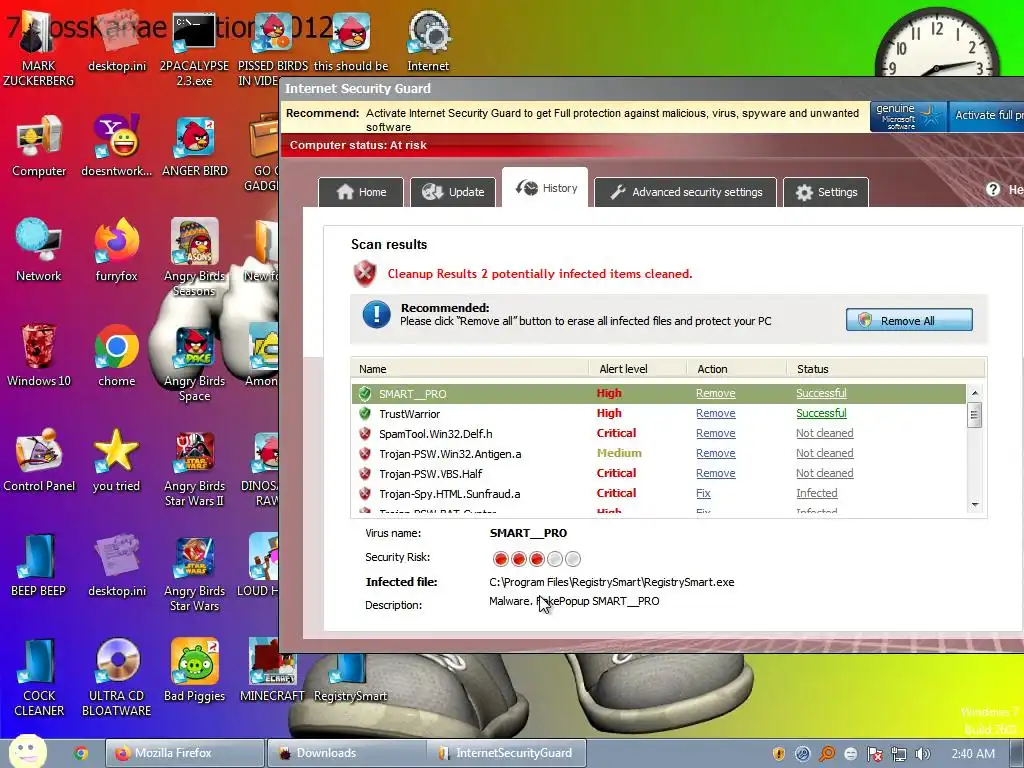
Task: Switch to the History tab
Action: [545, 188]
